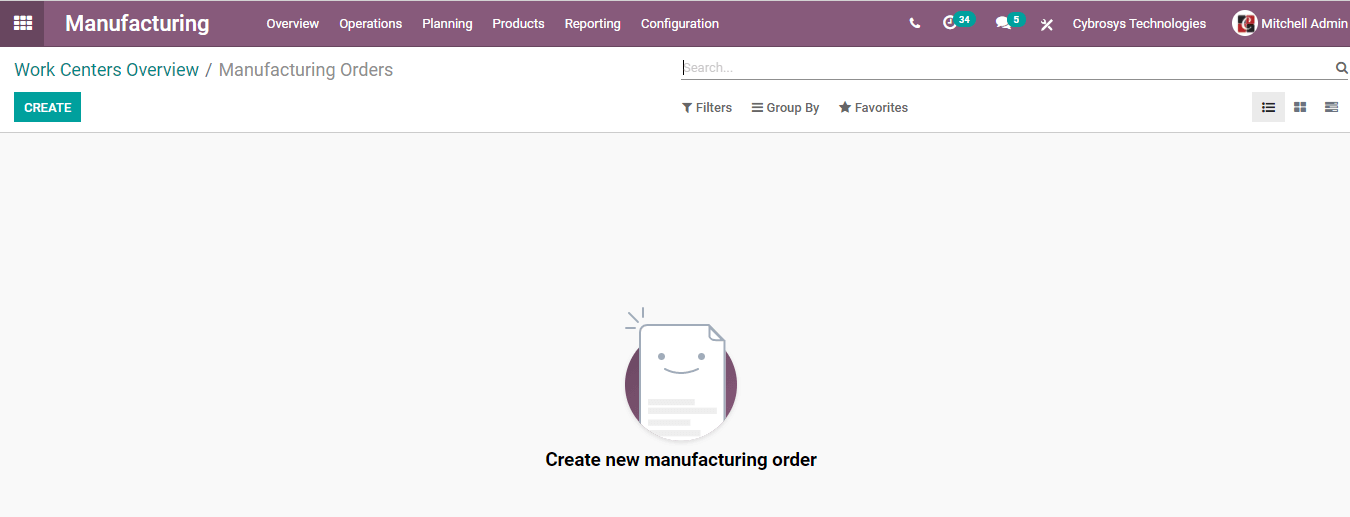Click Manufacturing Orders breadcrumb text
The width and height of the screenshot is (1350, 517).
pyautogui.click(x=306, y=70)
